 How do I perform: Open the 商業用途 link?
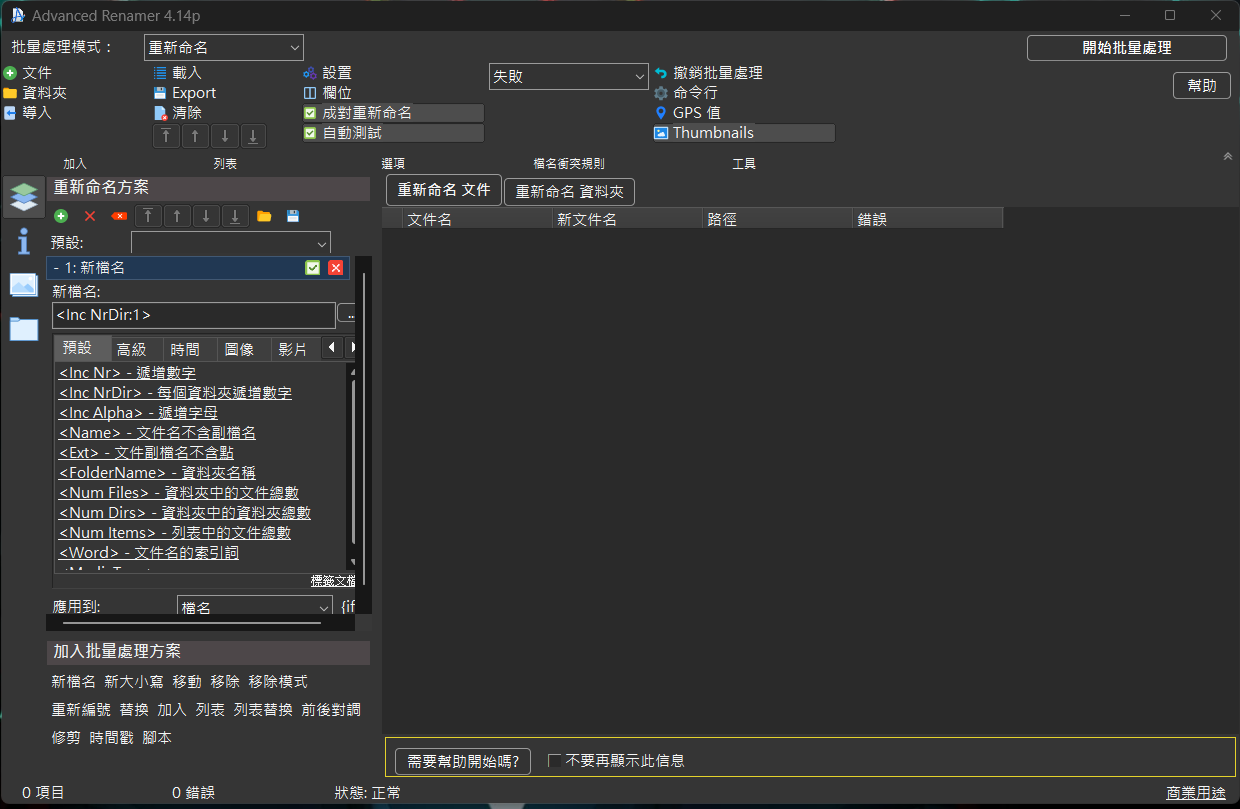[x=1196, y=792]
